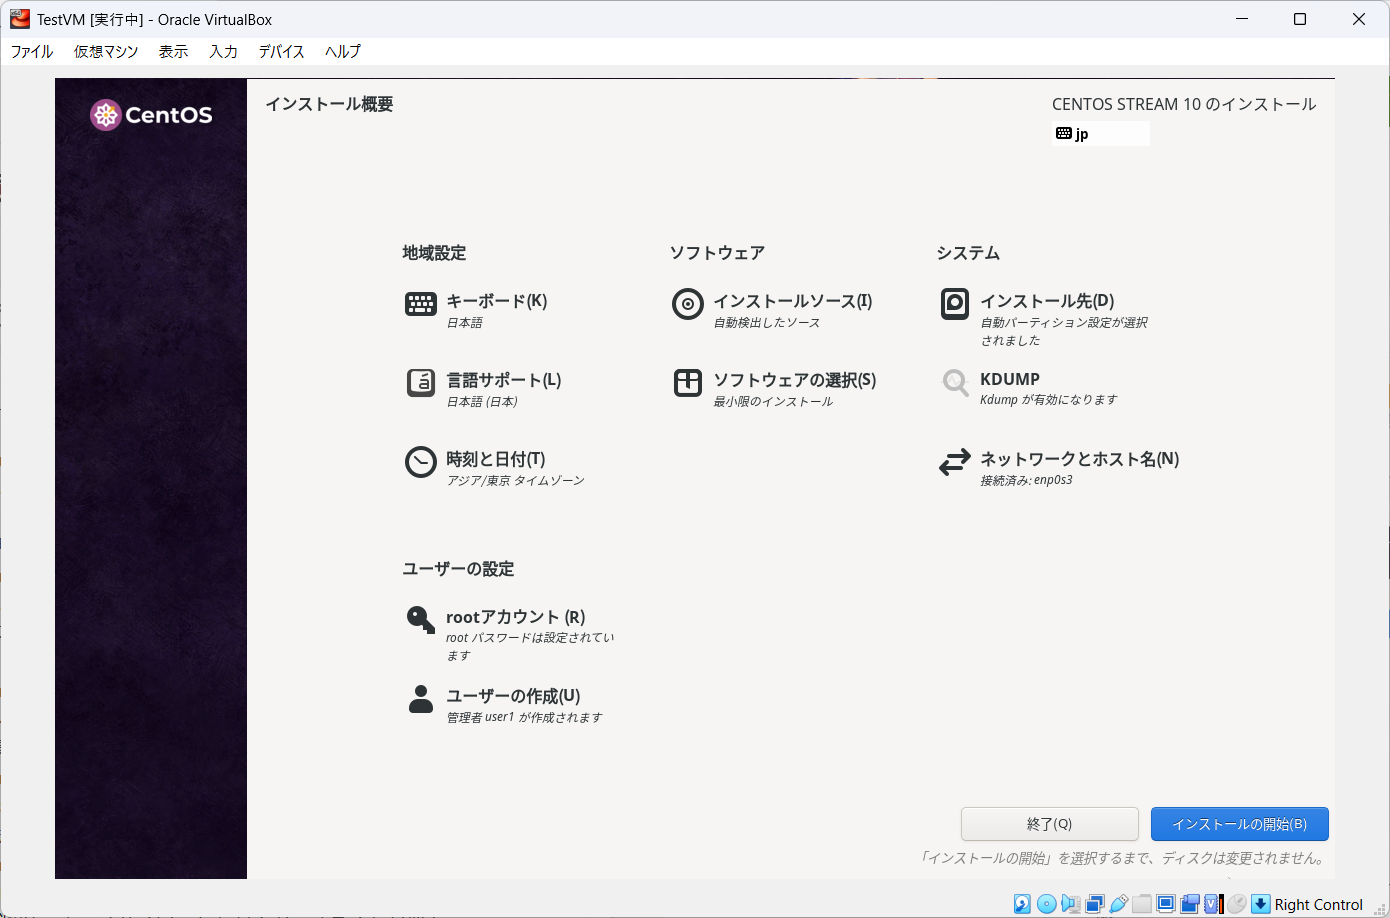Open the ソフトウェアの選択(S) link
Viewport: 1390px width, 918px height.
(x=795, y=380)
